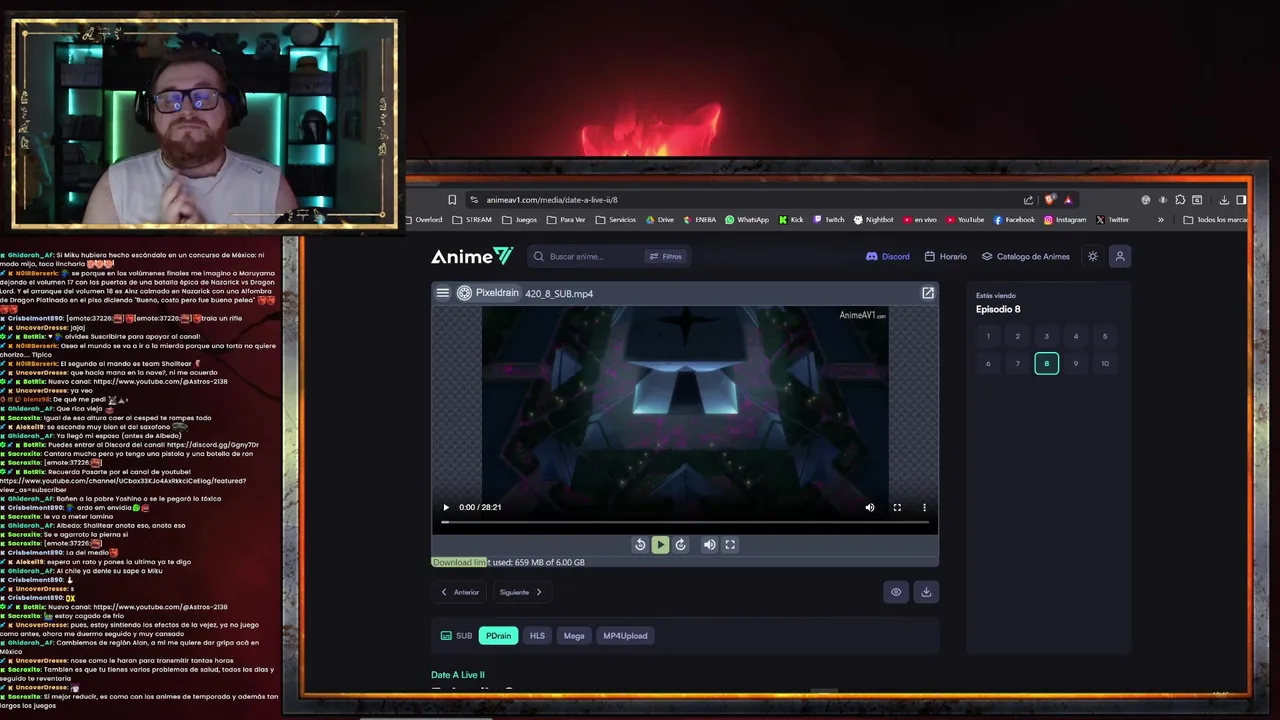This screenshot has width=1280, height=720.
Task: Open the YouTube bookmark
Action: coord(965,219)
